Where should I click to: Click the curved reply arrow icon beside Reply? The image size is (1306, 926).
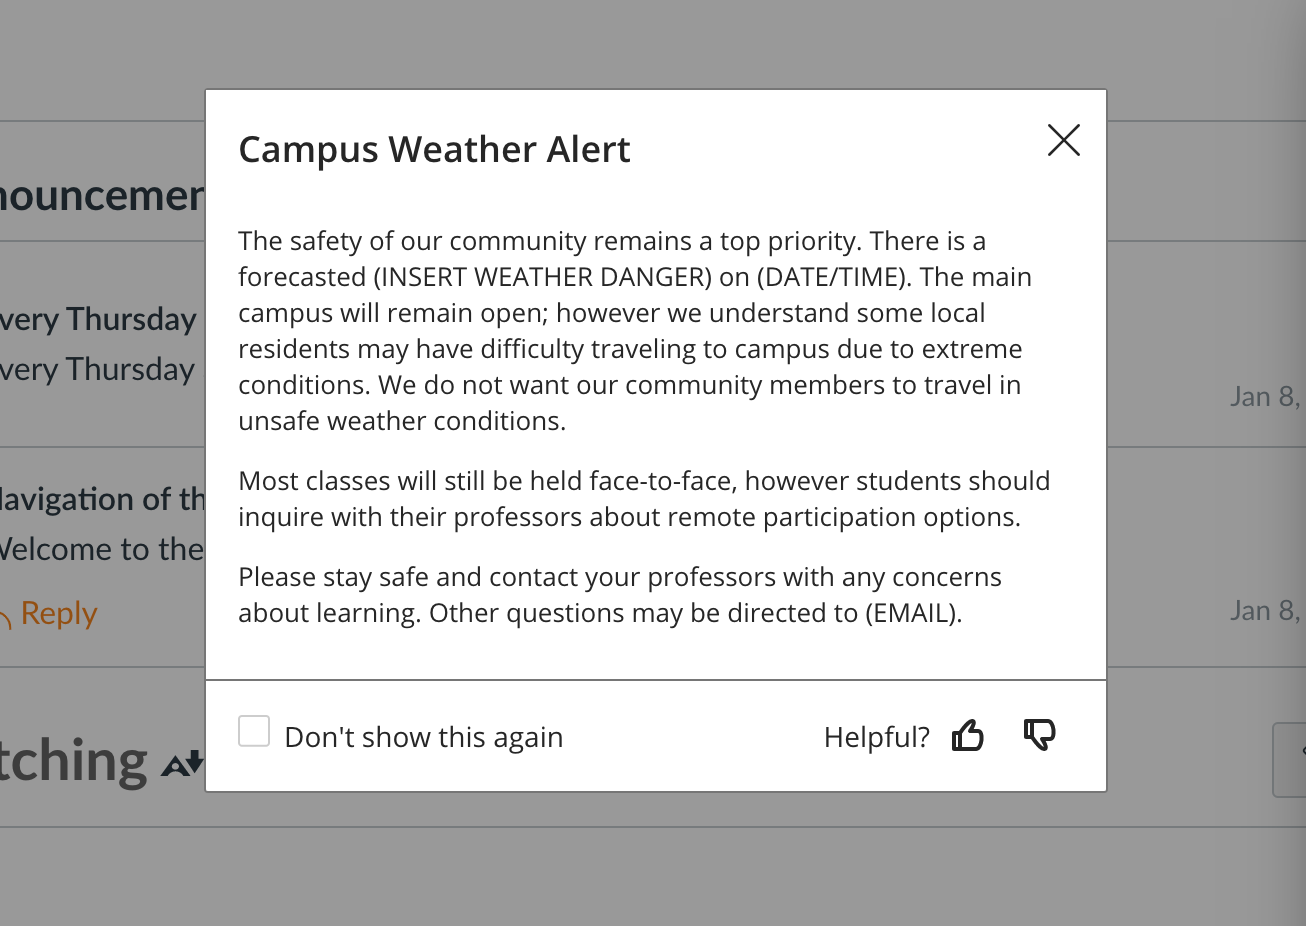coord(8,612)
